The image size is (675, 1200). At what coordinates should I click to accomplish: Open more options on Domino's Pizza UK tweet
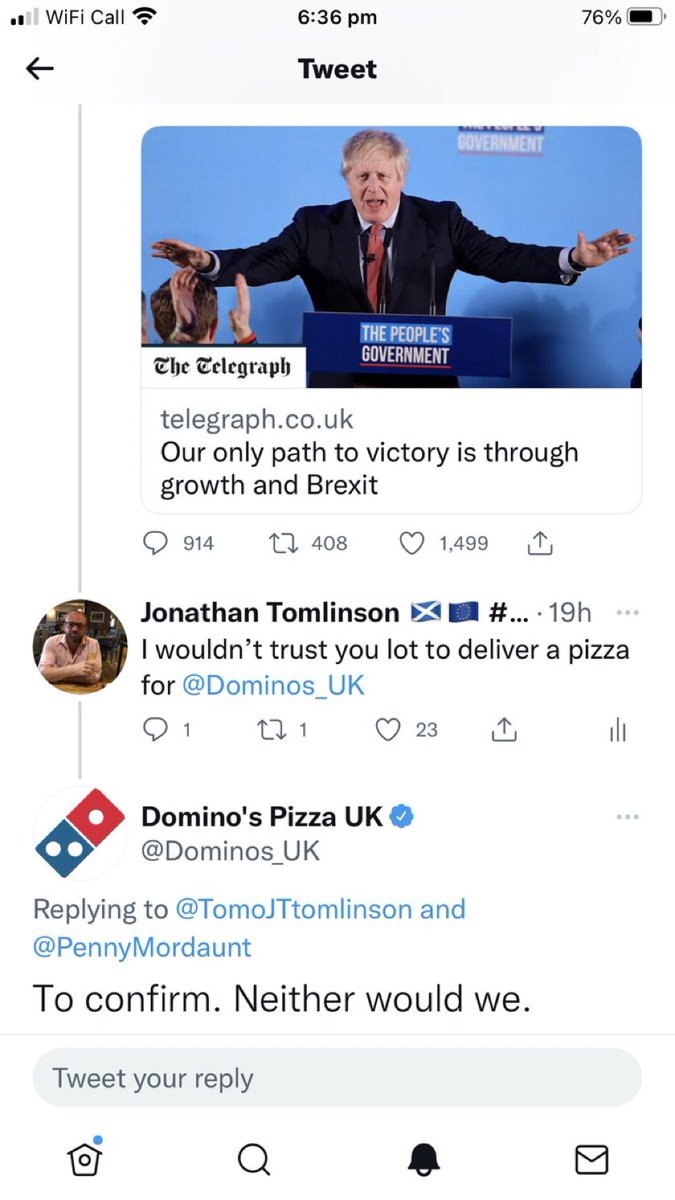coord(627,817)
